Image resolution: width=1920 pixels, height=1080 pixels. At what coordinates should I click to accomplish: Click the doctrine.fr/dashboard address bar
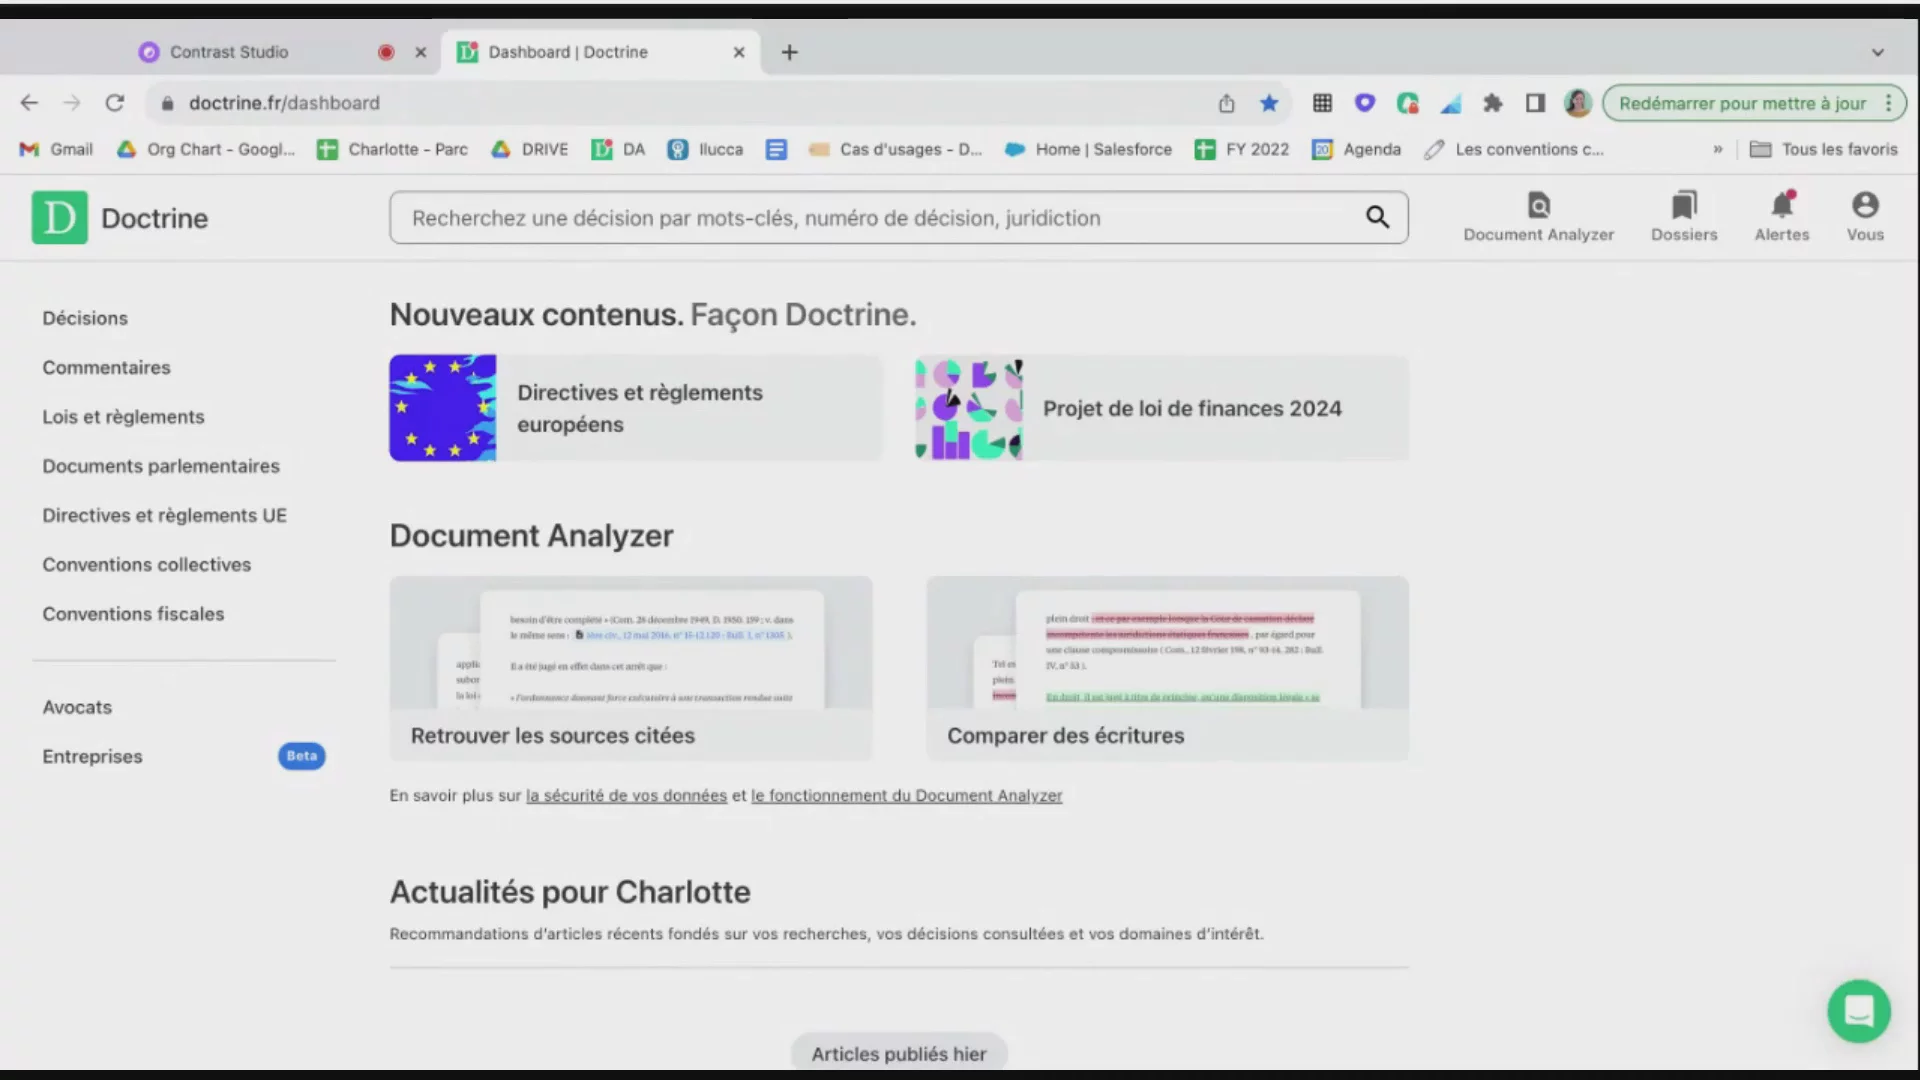coord(680,103)
